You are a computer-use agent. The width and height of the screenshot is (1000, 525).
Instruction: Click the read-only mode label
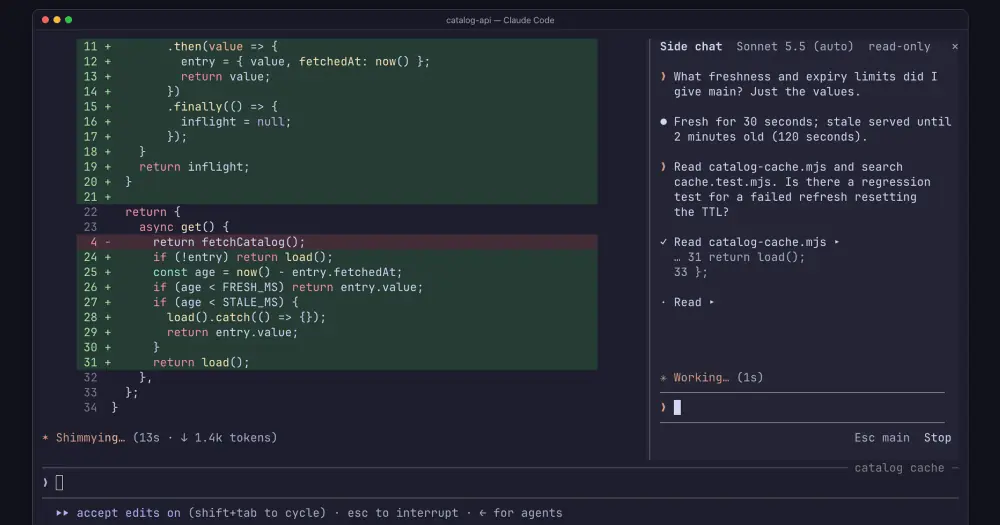pyautogui.click(x=899, y=47)
